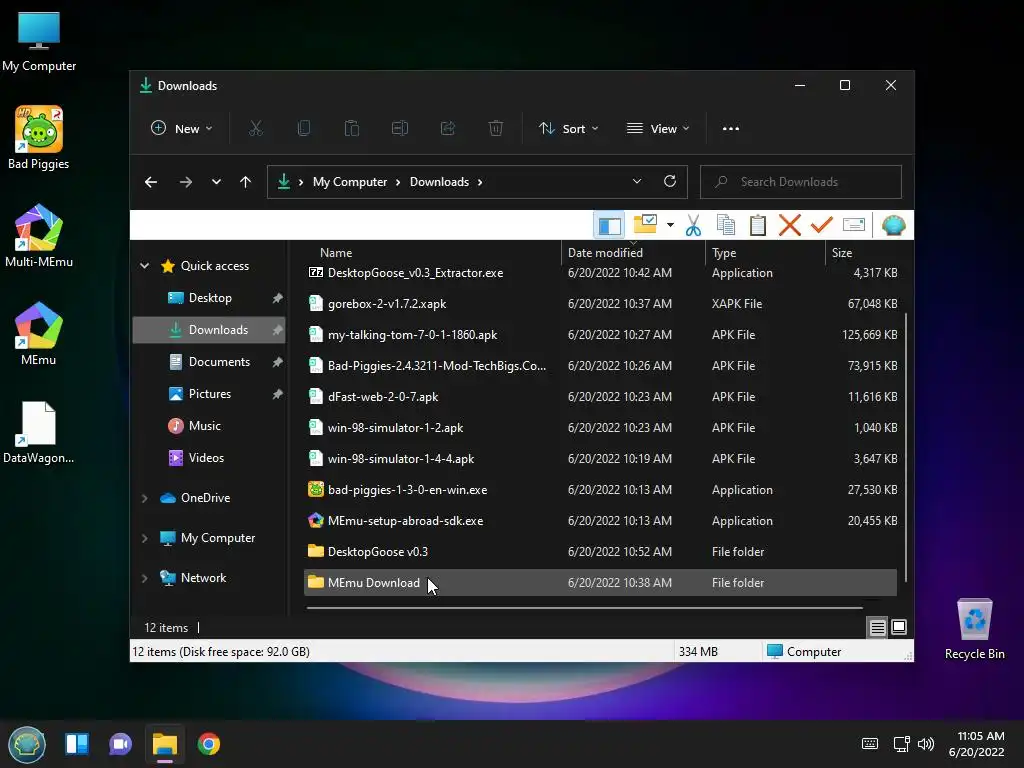Expand the Network tree node
This screenshot has width=1024, height=768.
(144, 578)
